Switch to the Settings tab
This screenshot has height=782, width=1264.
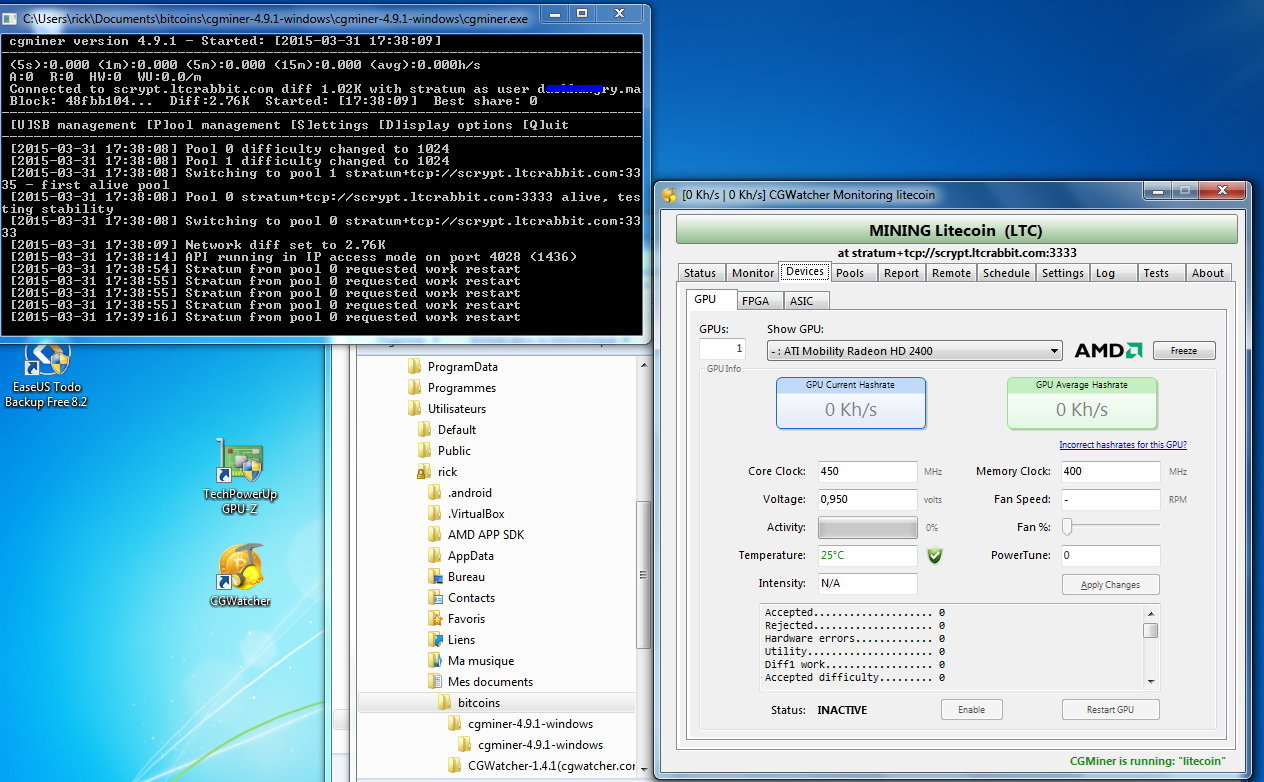point(1062,273)
